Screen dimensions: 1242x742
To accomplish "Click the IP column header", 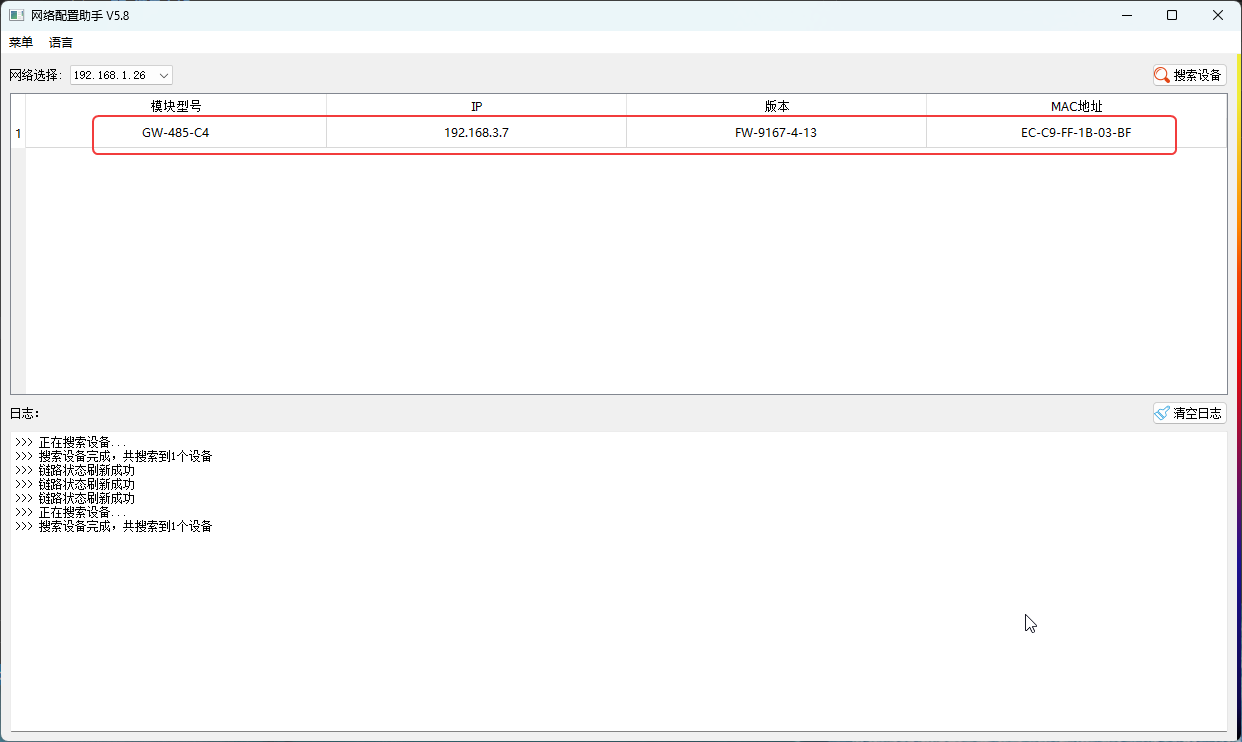I will point(476,106).
